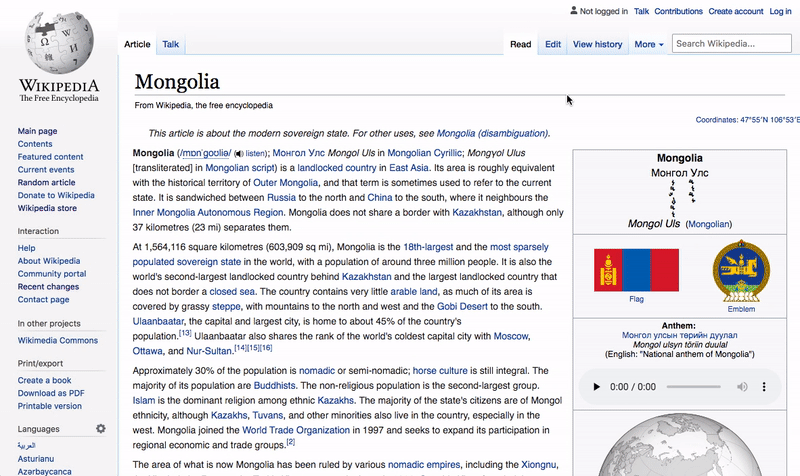
Task: Click Donate to Wikipedia link
Action: click(x=56, y=195)
